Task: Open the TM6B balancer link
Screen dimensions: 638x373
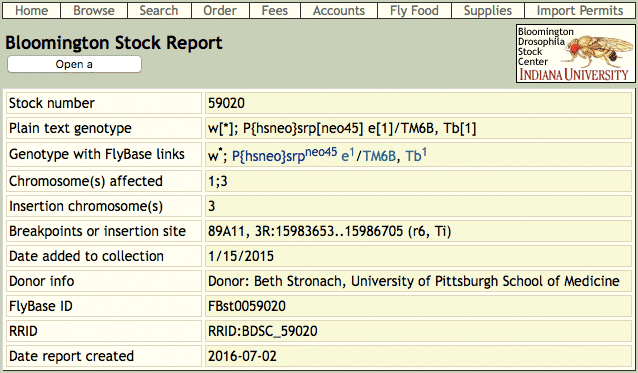Action: tap(379, 156)
